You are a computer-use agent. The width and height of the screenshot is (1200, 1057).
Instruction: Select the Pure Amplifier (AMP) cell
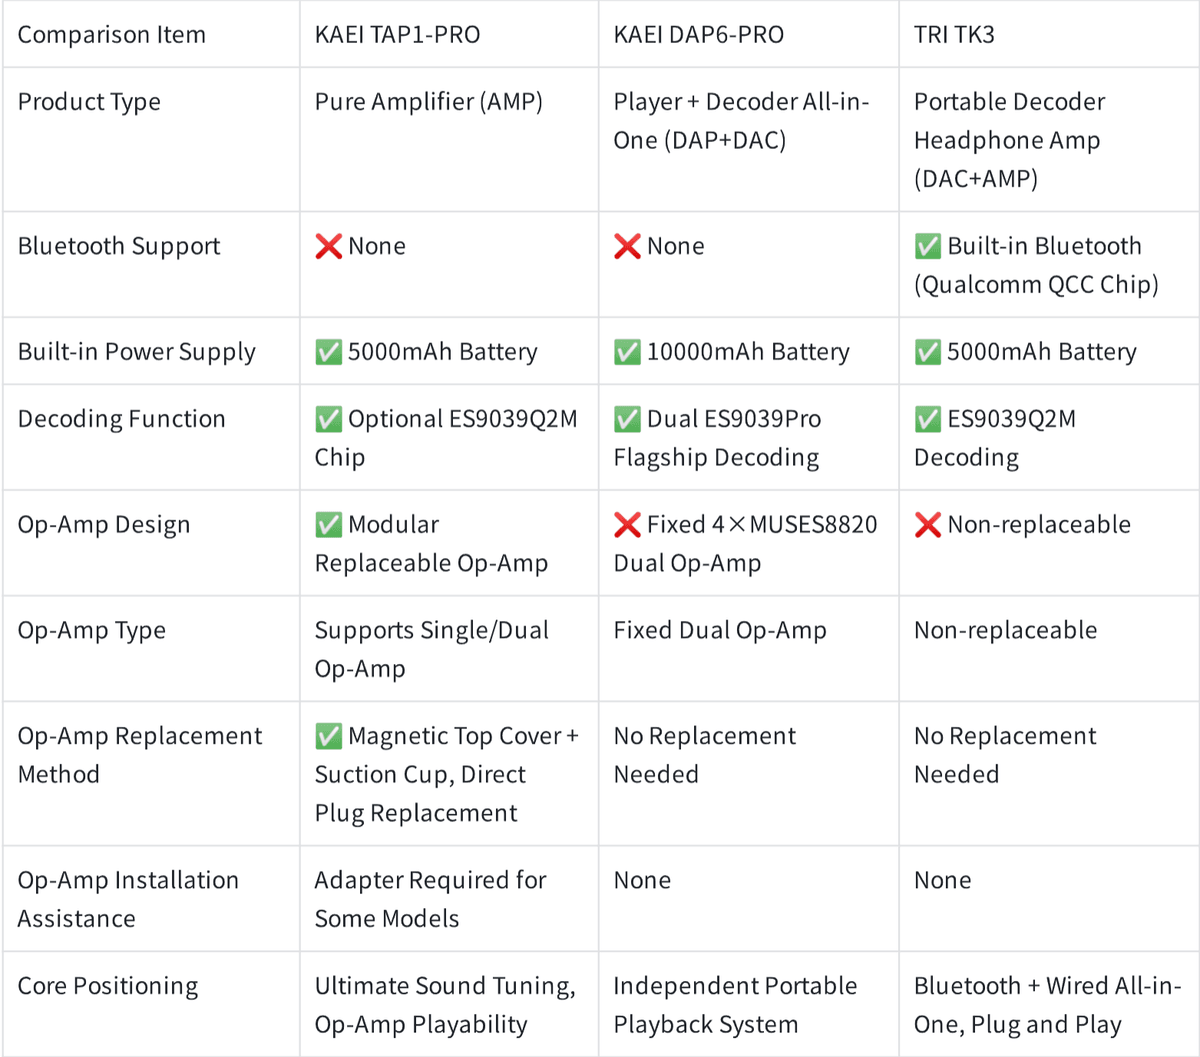pyautogui.click(x=428, y=102)
